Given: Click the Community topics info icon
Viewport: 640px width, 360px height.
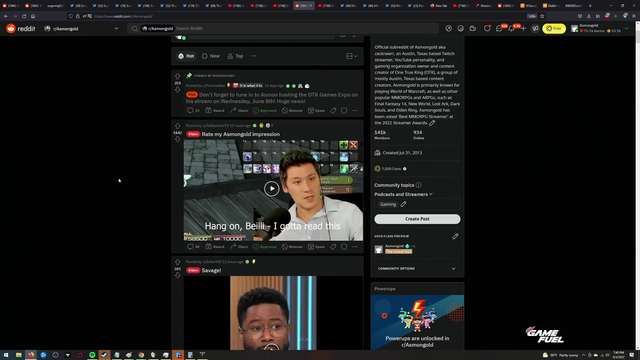Looking at the screenshot, I should [418, 185].
